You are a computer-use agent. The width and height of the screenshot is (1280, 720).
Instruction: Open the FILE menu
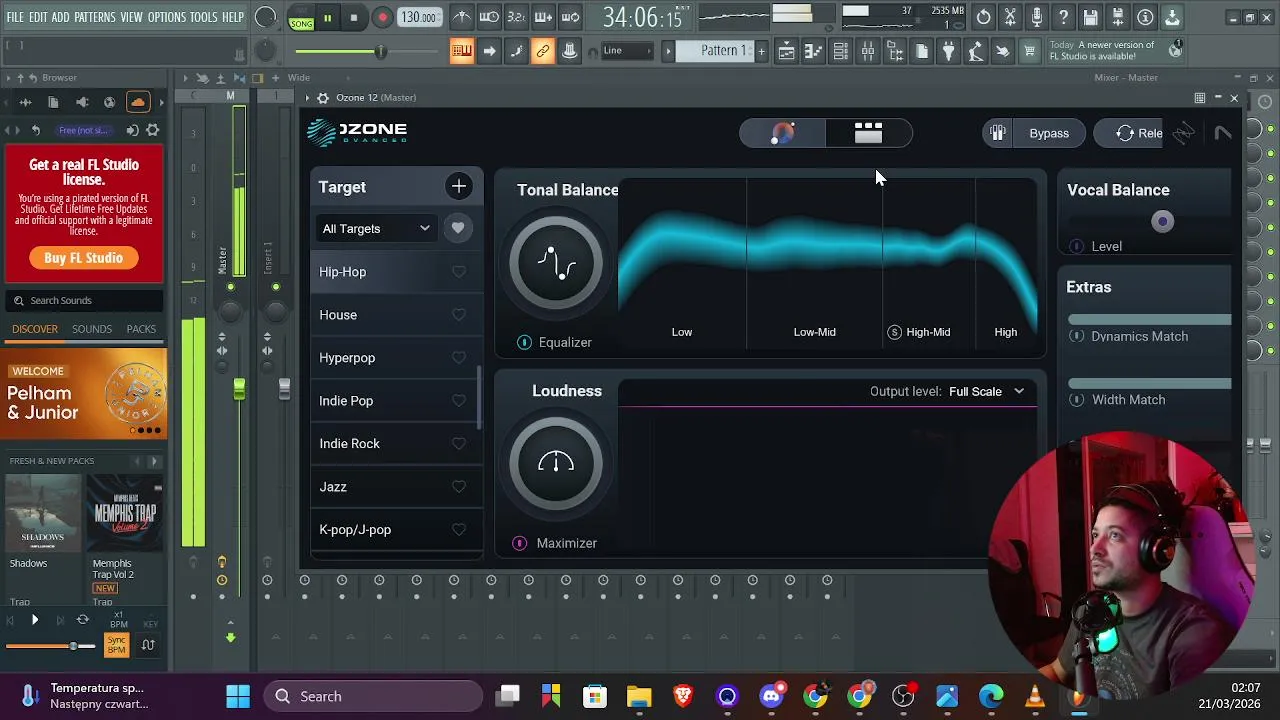click(x=15, y=18)
